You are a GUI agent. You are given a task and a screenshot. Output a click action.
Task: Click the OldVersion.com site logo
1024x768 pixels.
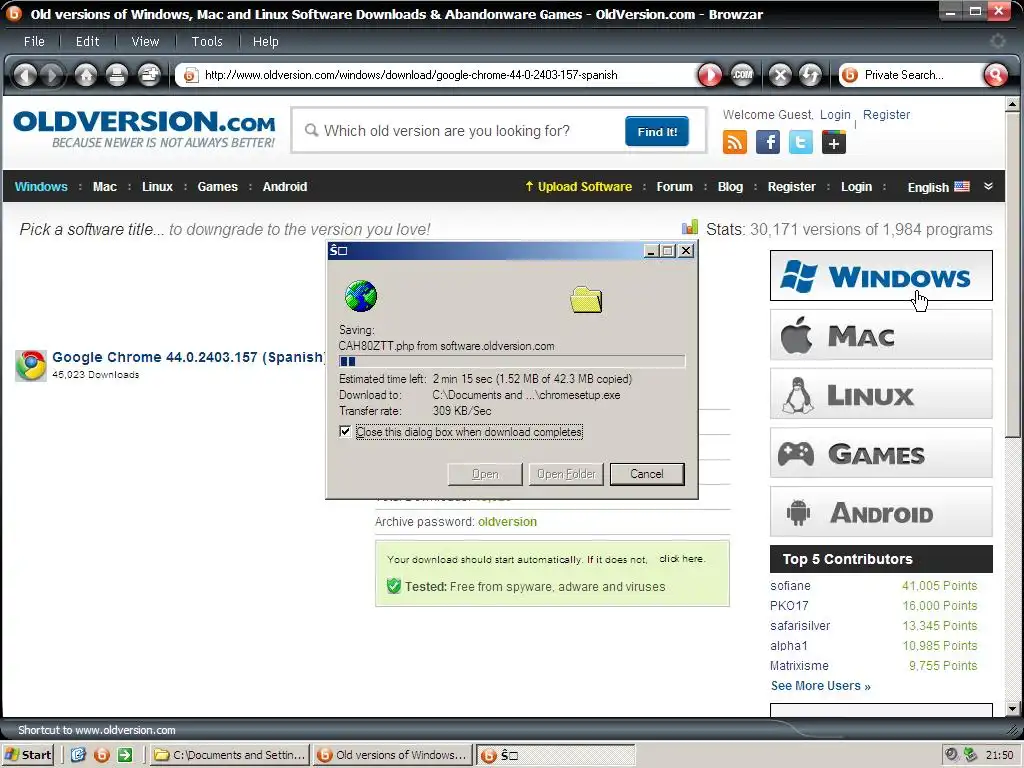pyautogui.click(x=144, y=129)
